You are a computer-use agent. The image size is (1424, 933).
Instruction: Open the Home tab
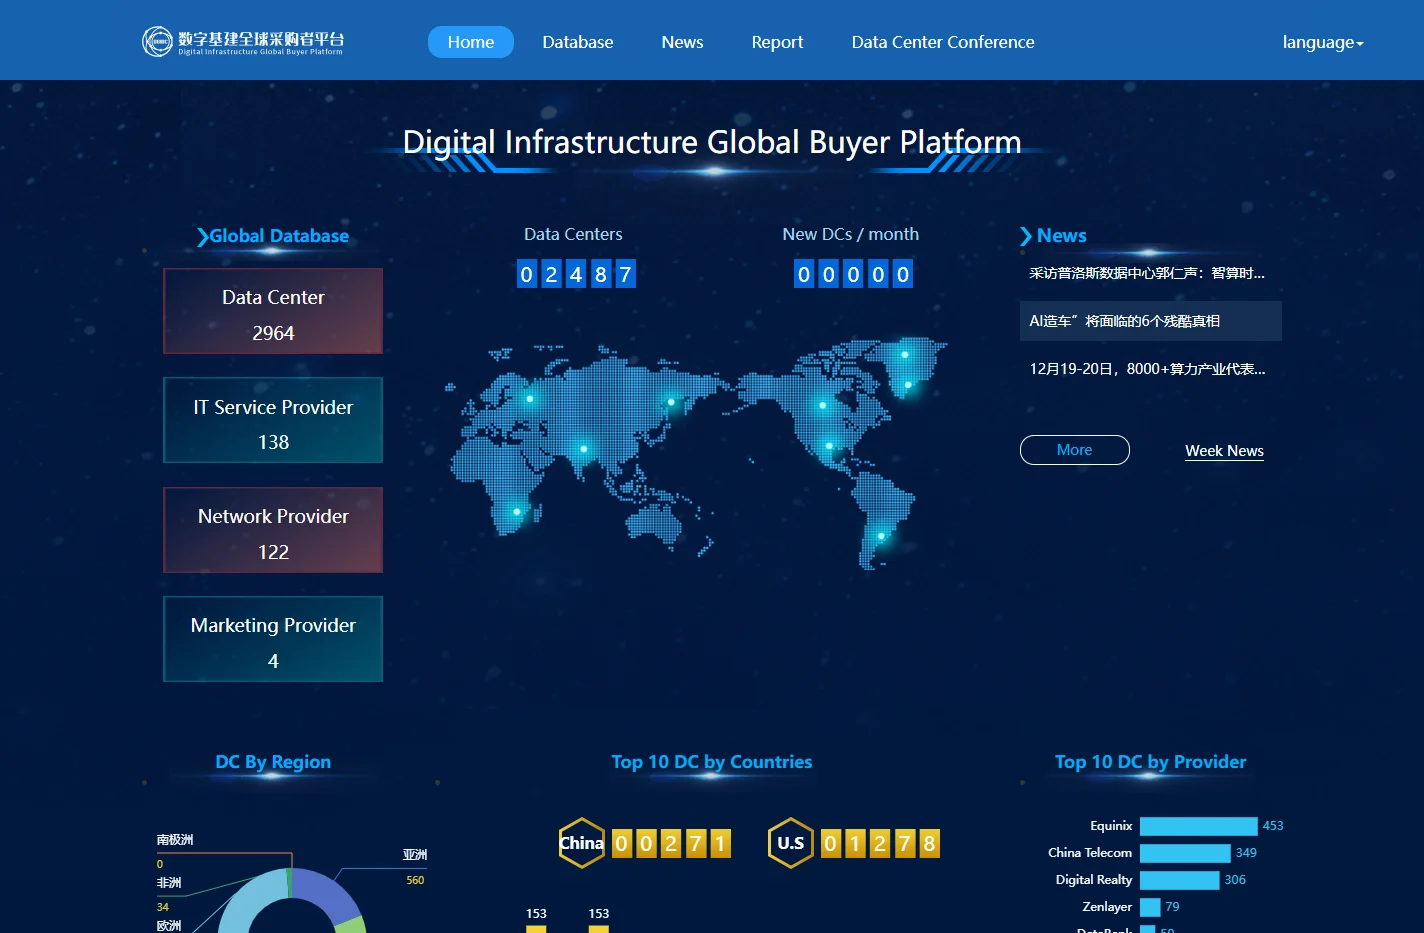[x=471, y=42]
